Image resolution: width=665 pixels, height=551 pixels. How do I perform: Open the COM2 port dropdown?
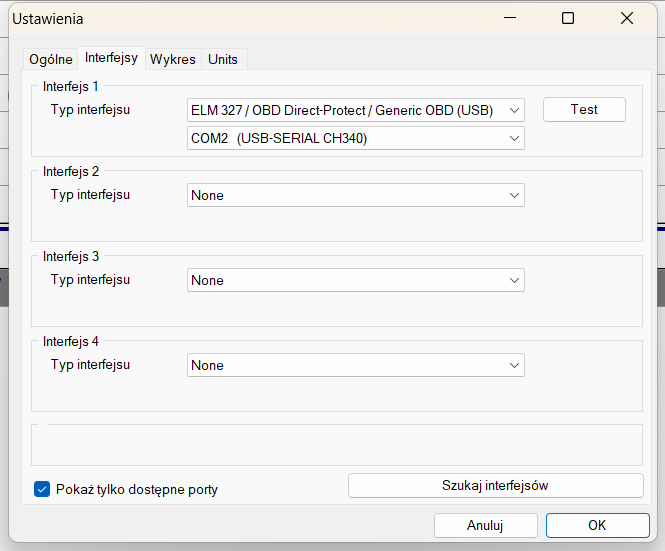[355, 138]
